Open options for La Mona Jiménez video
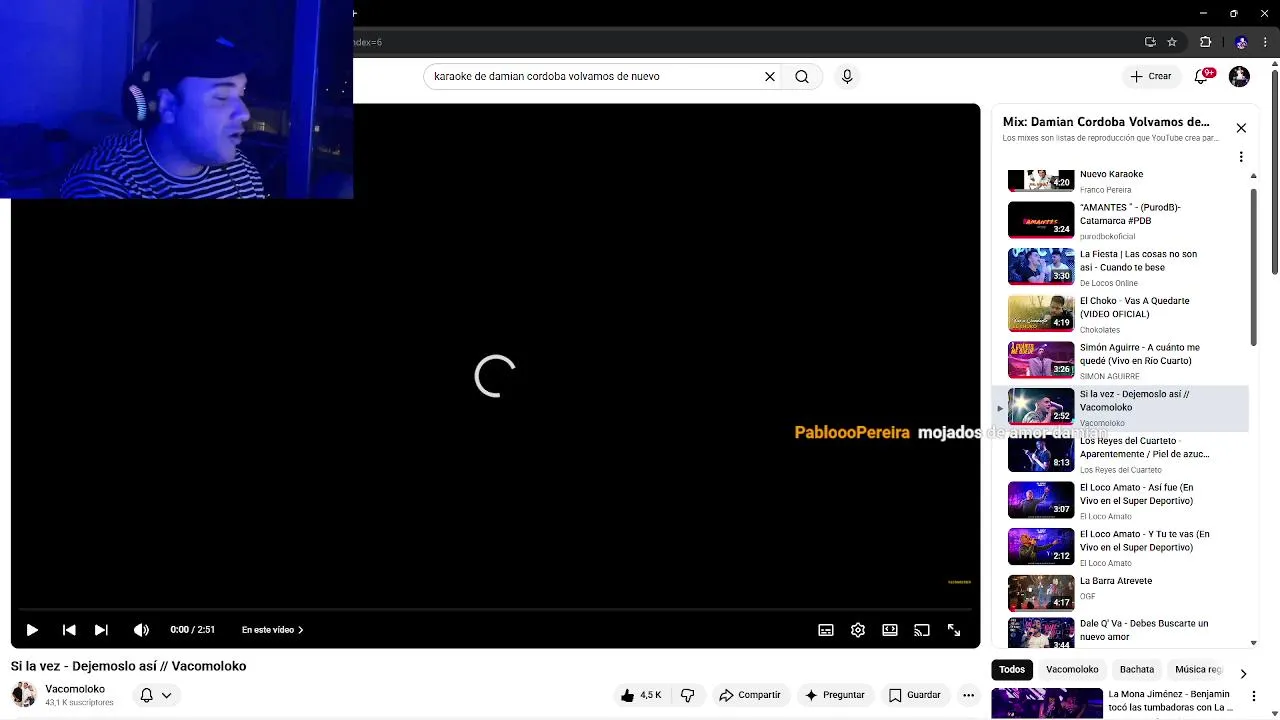 click(1254, 697)
